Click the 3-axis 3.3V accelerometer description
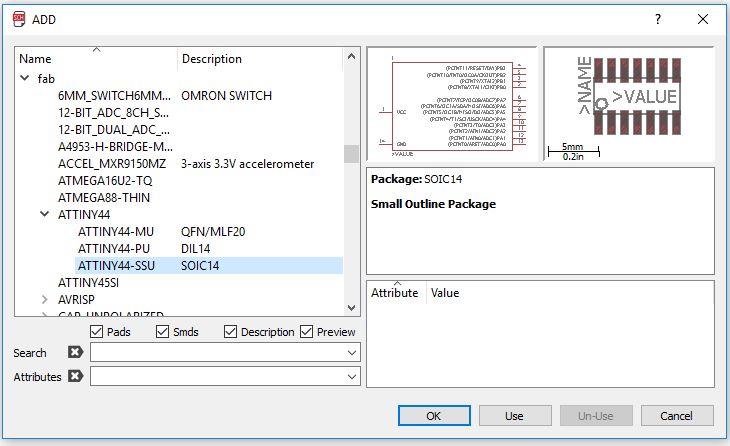730x446 pixels. [x=248, y=164]
